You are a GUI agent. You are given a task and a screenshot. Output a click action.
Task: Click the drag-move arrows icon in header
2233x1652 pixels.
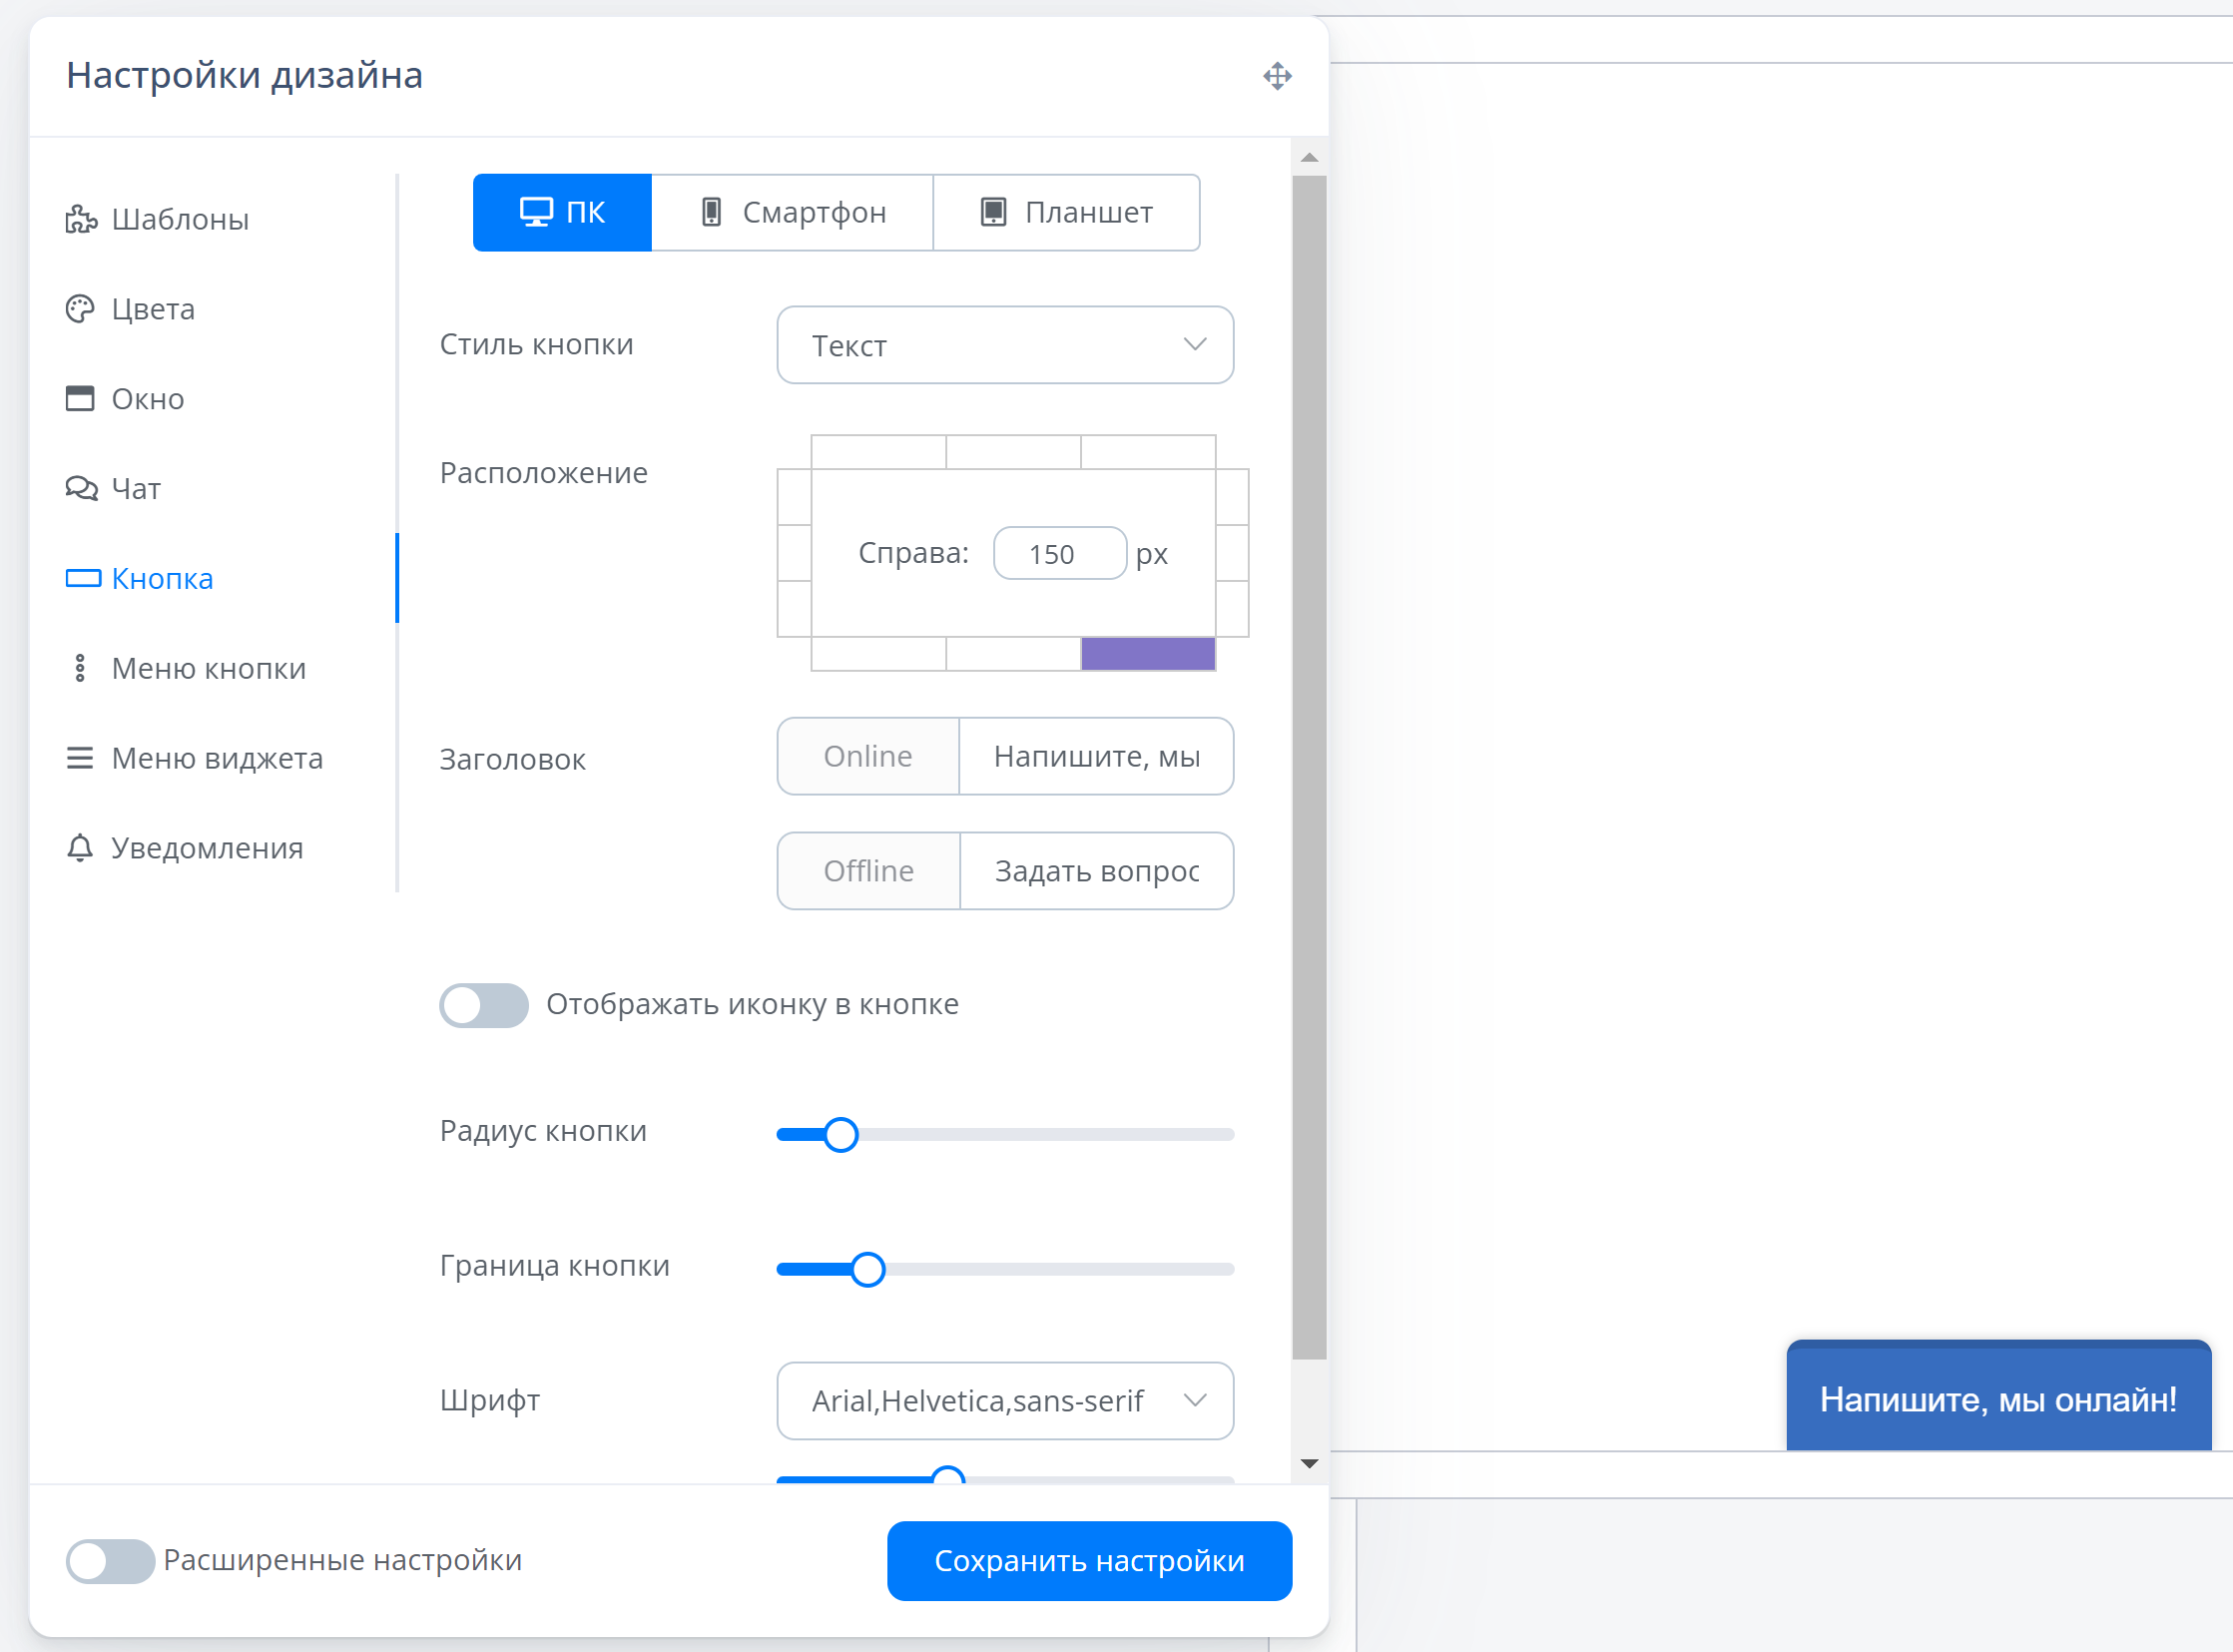1277,76
